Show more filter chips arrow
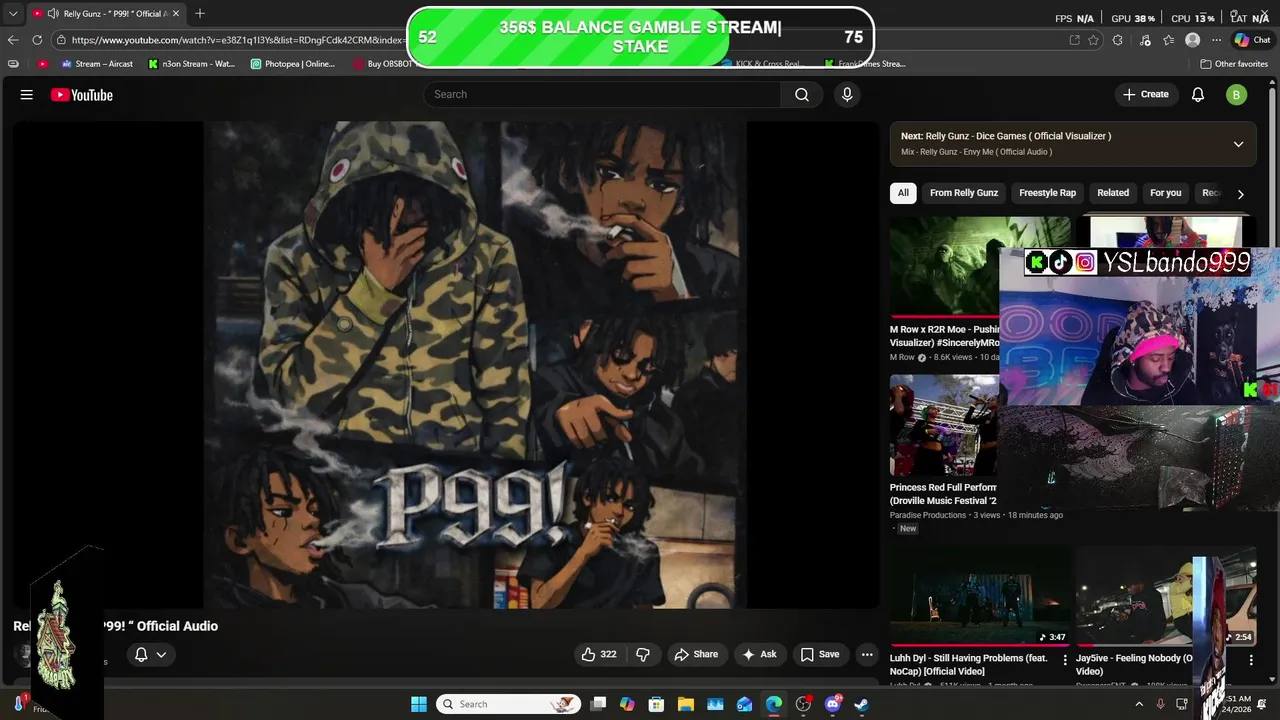 1240,194
